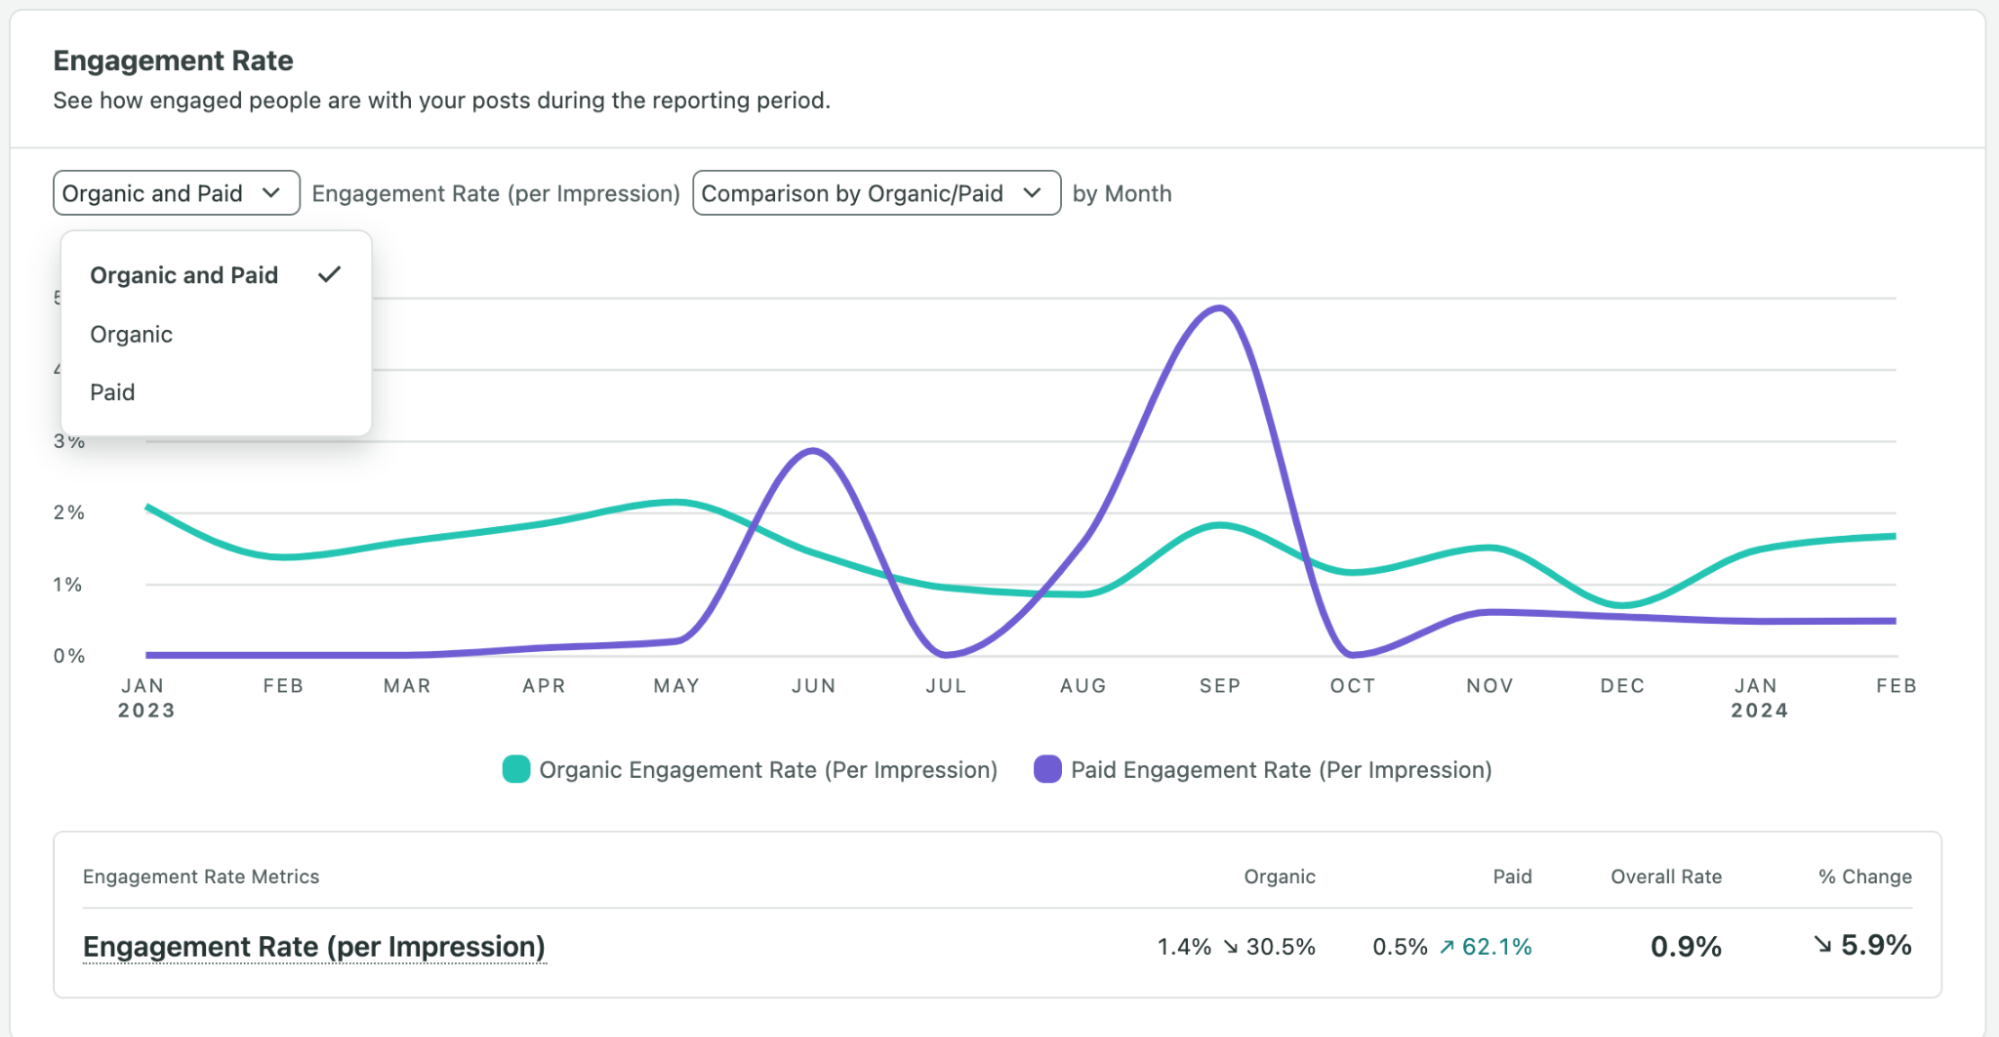Click the JUN label on the x-axis

point(814,686)
